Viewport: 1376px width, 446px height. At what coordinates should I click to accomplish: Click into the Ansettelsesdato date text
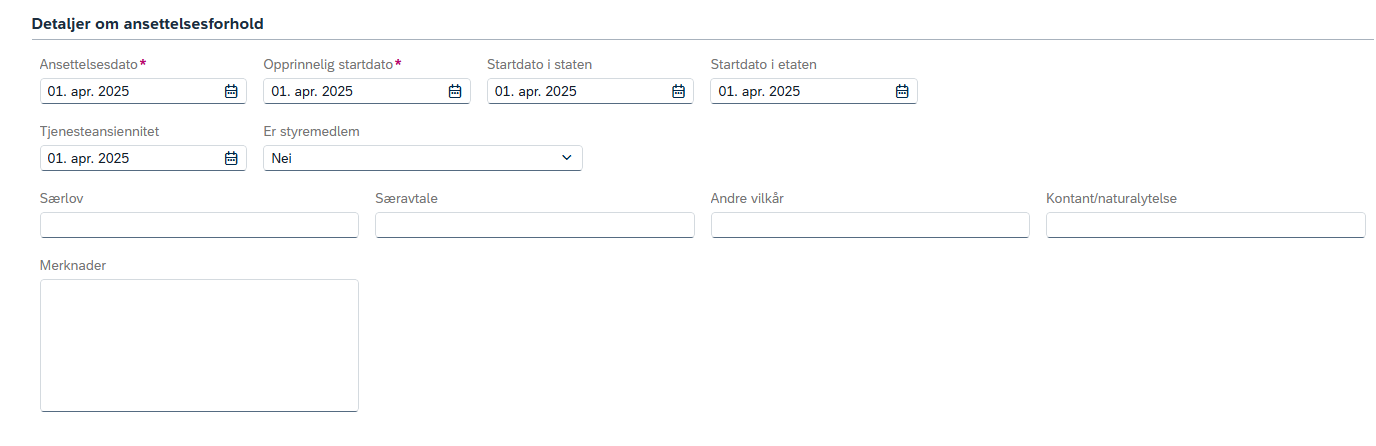88,91
